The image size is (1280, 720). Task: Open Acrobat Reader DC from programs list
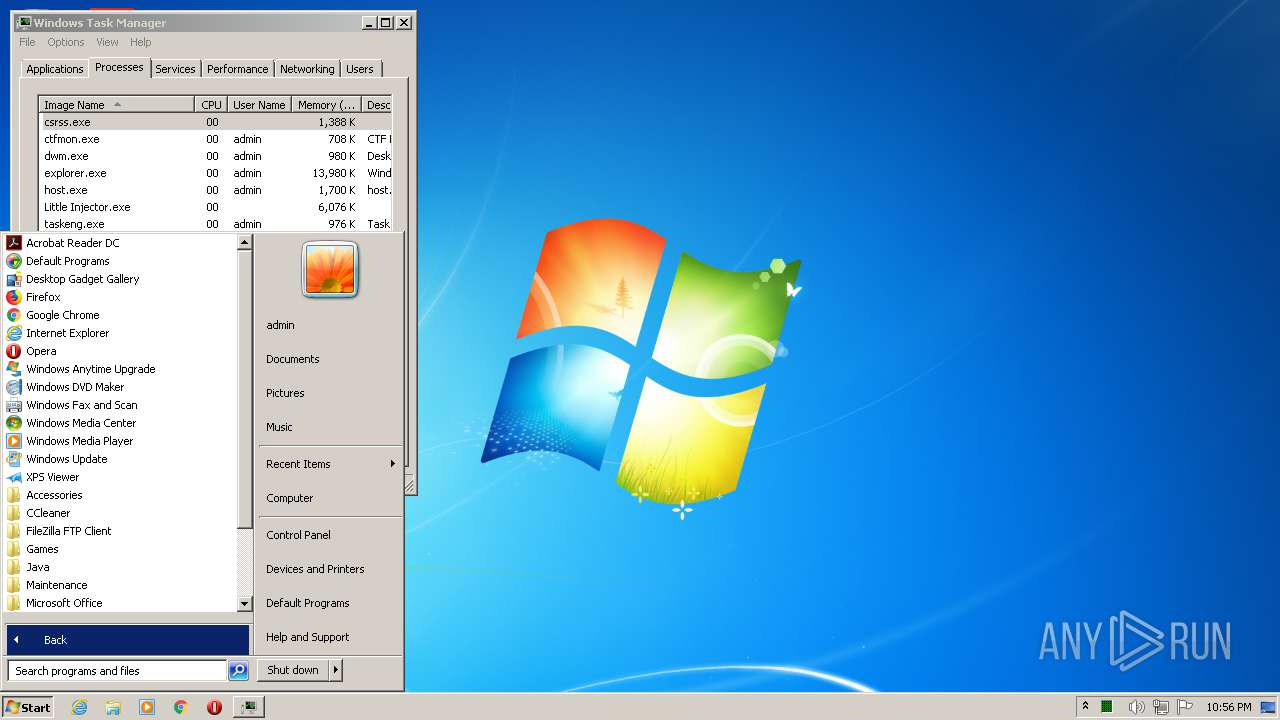(x=72, y=243)
